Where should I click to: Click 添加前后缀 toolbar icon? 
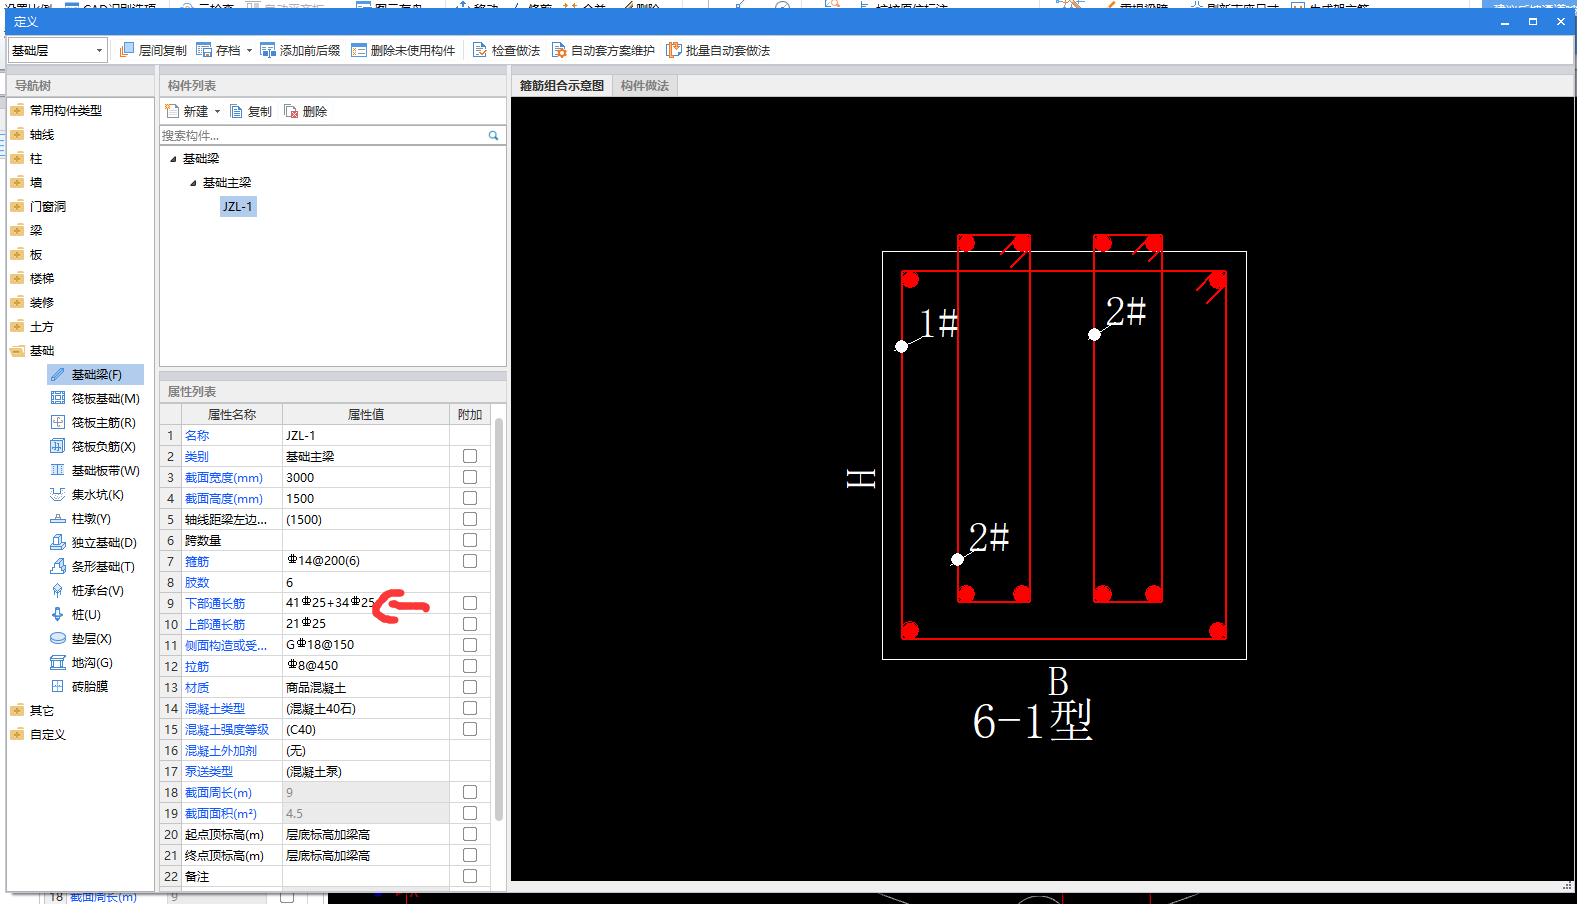268,50
